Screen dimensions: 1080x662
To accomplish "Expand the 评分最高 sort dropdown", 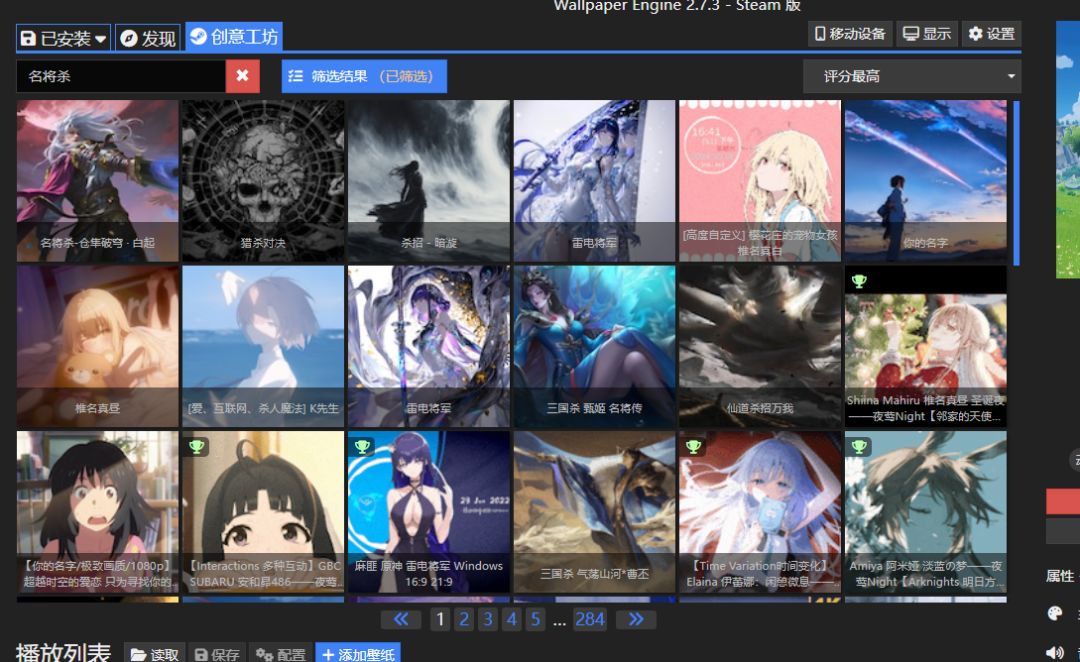I will [912, 76].
